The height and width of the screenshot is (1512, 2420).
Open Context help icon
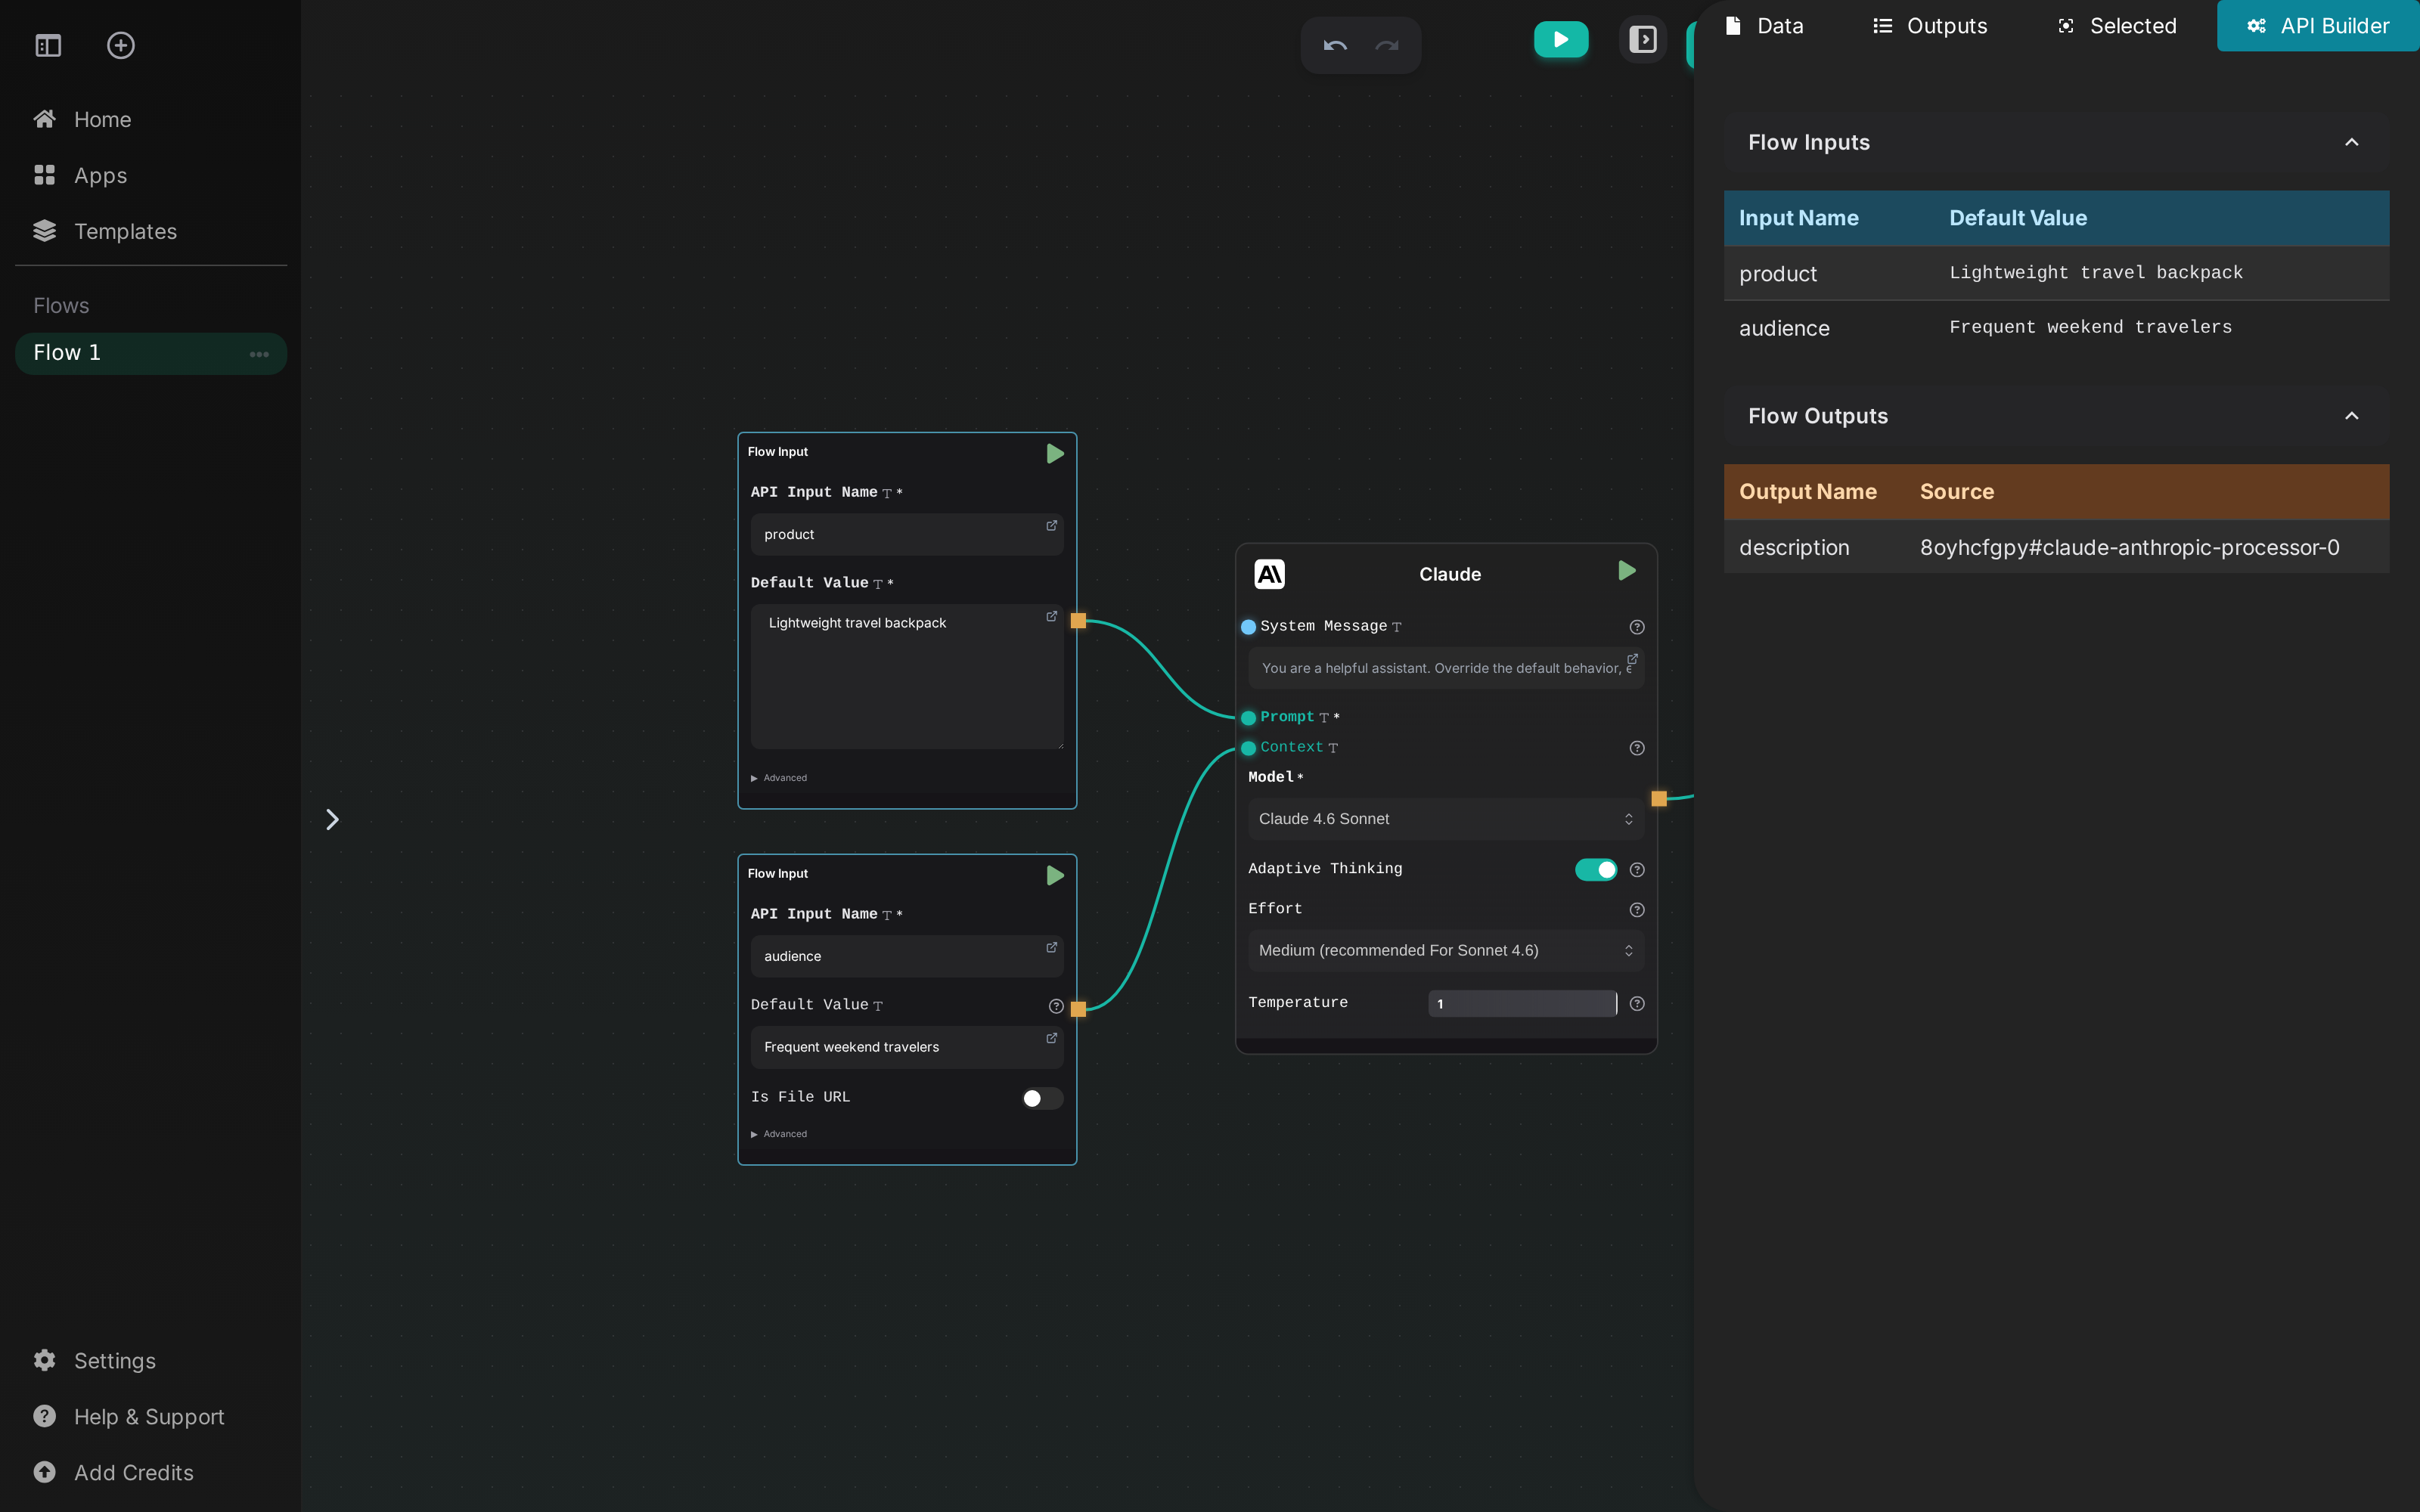point(1637,748)
